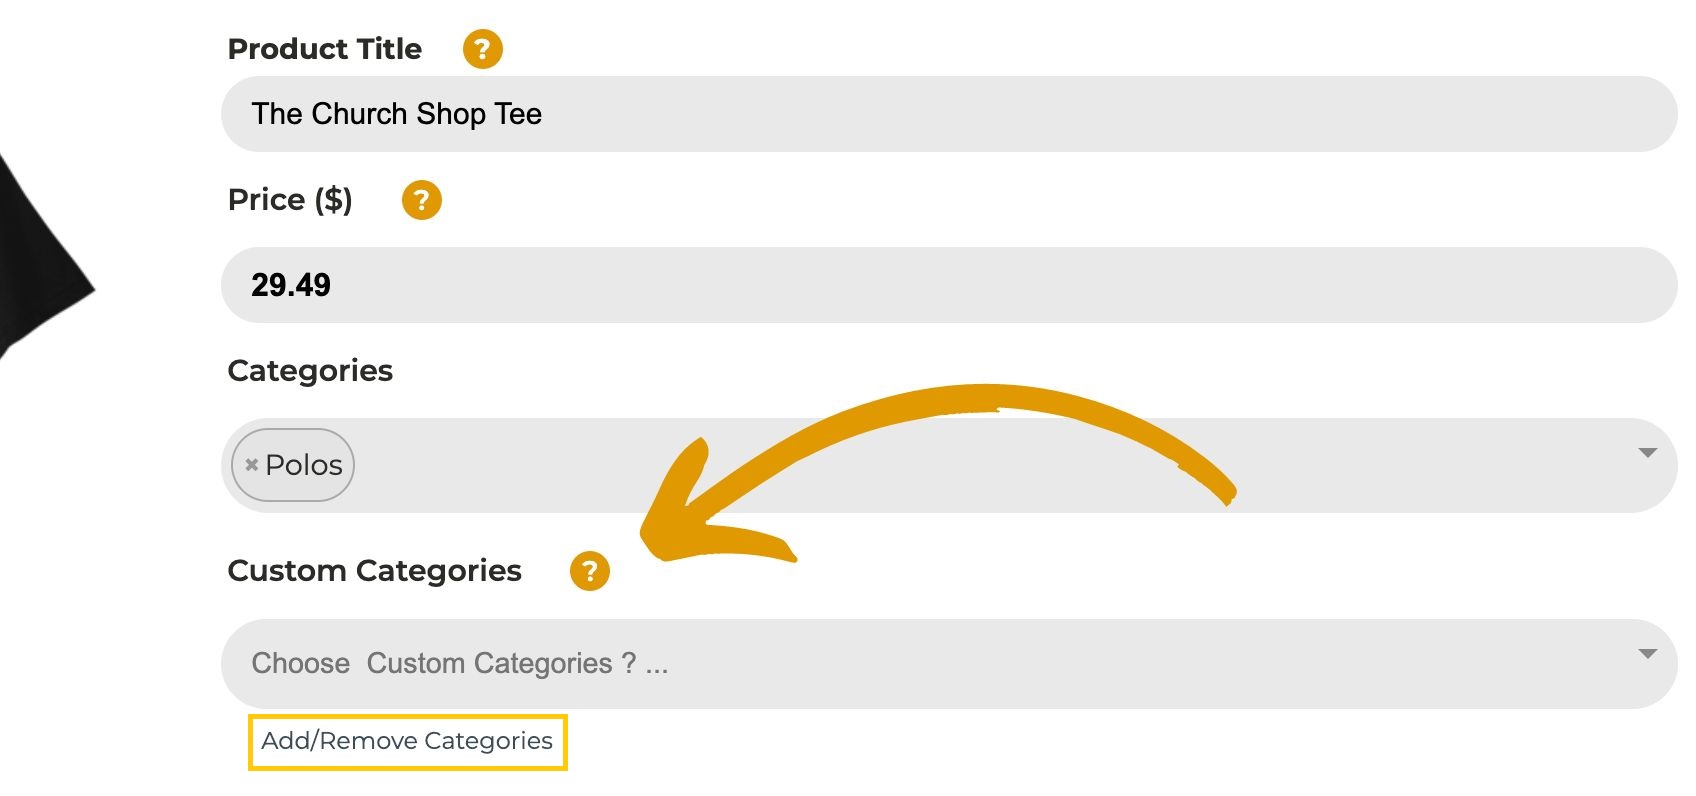This screenshot has width=1696, height=796.
Task: Open the Choose Custom Categories select box
Action: (948, 664)
